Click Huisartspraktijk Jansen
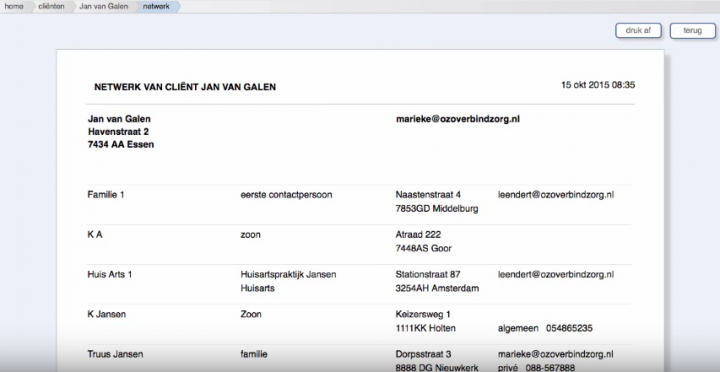The image size is (720, 372). pos(288,275)
